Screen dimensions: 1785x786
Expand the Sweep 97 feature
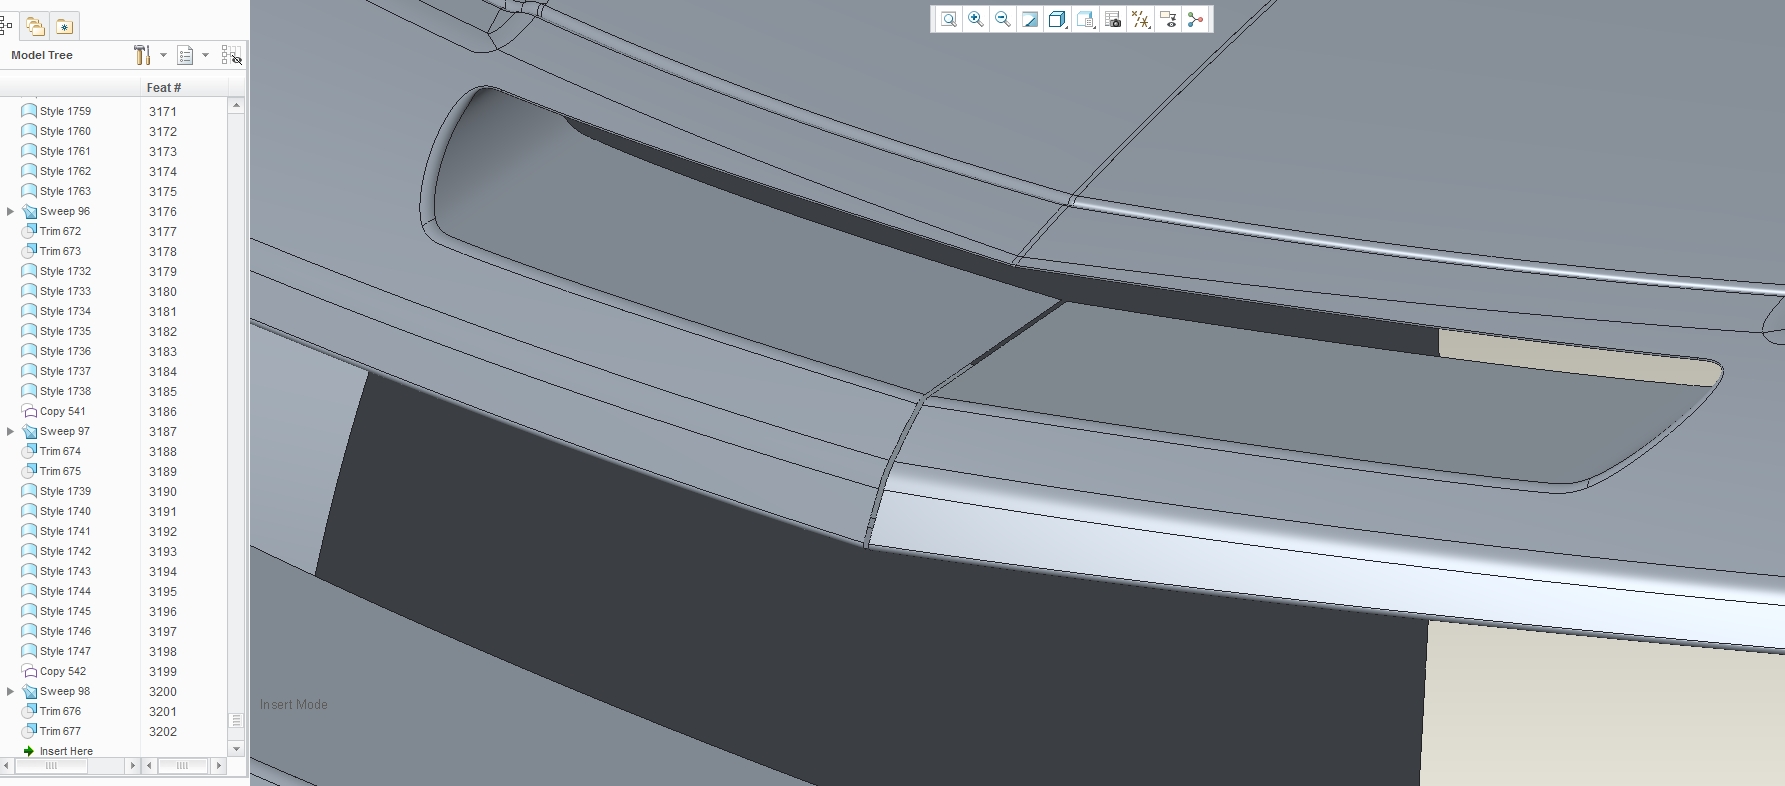coord(10,431)
